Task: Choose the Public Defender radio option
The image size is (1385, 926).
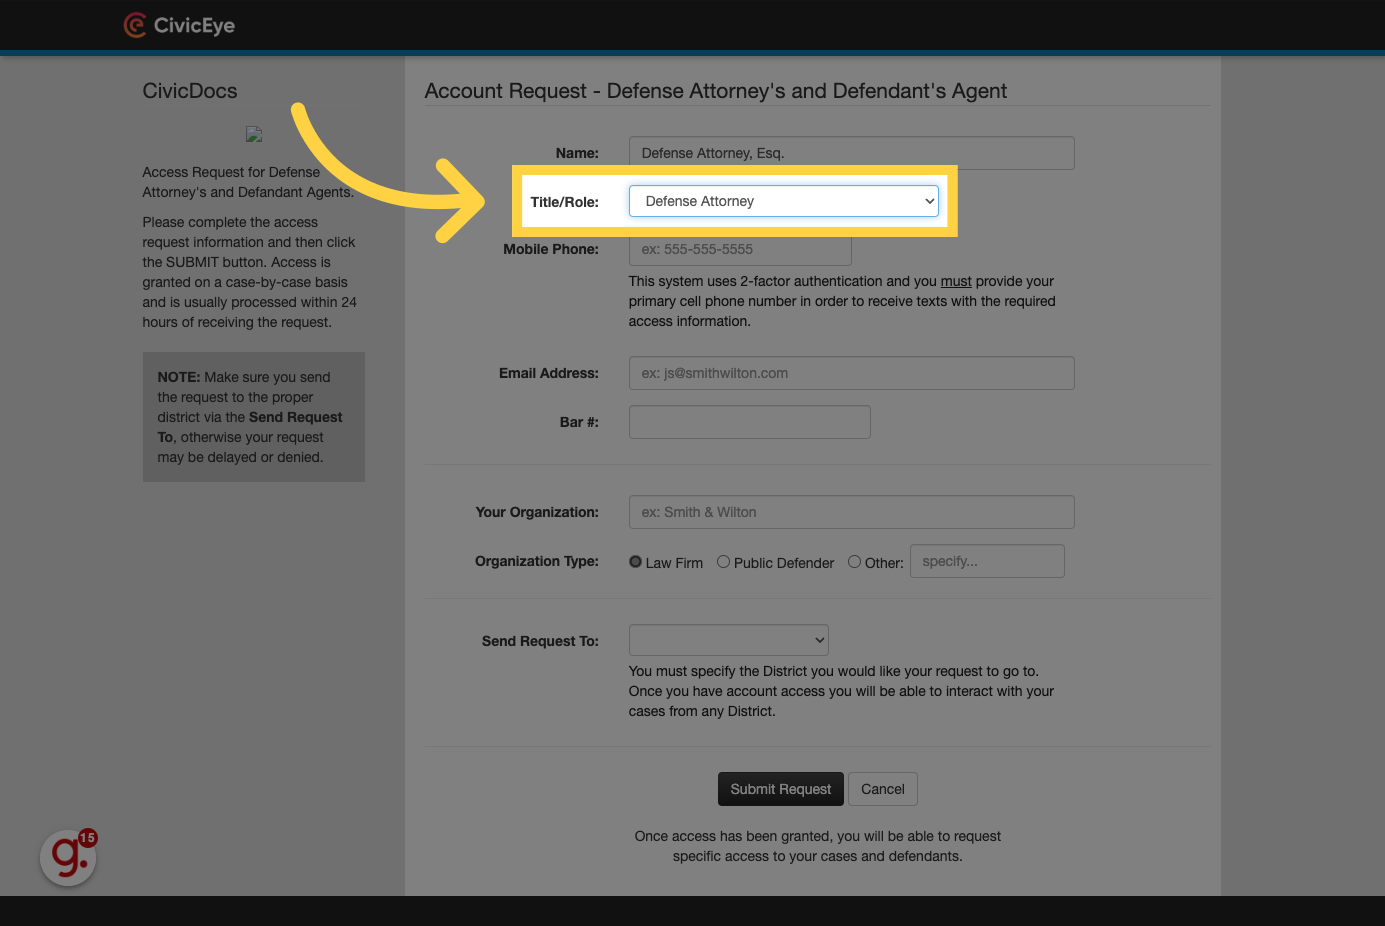Action: (723, 562)
